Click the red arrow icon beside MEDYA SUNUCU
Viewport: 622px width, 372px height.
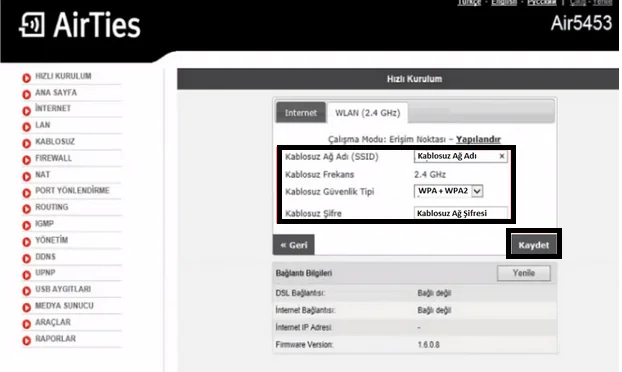coord(27,308)
